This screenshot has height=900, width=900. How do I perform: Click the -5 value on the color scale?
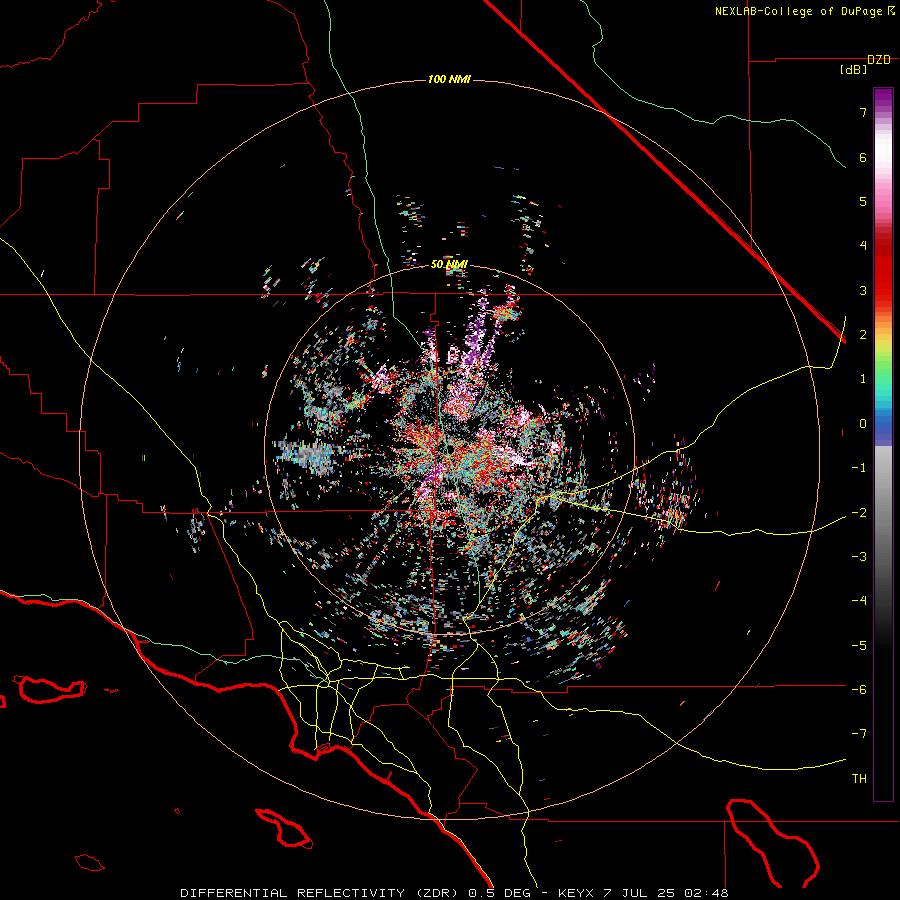(859, 646)
